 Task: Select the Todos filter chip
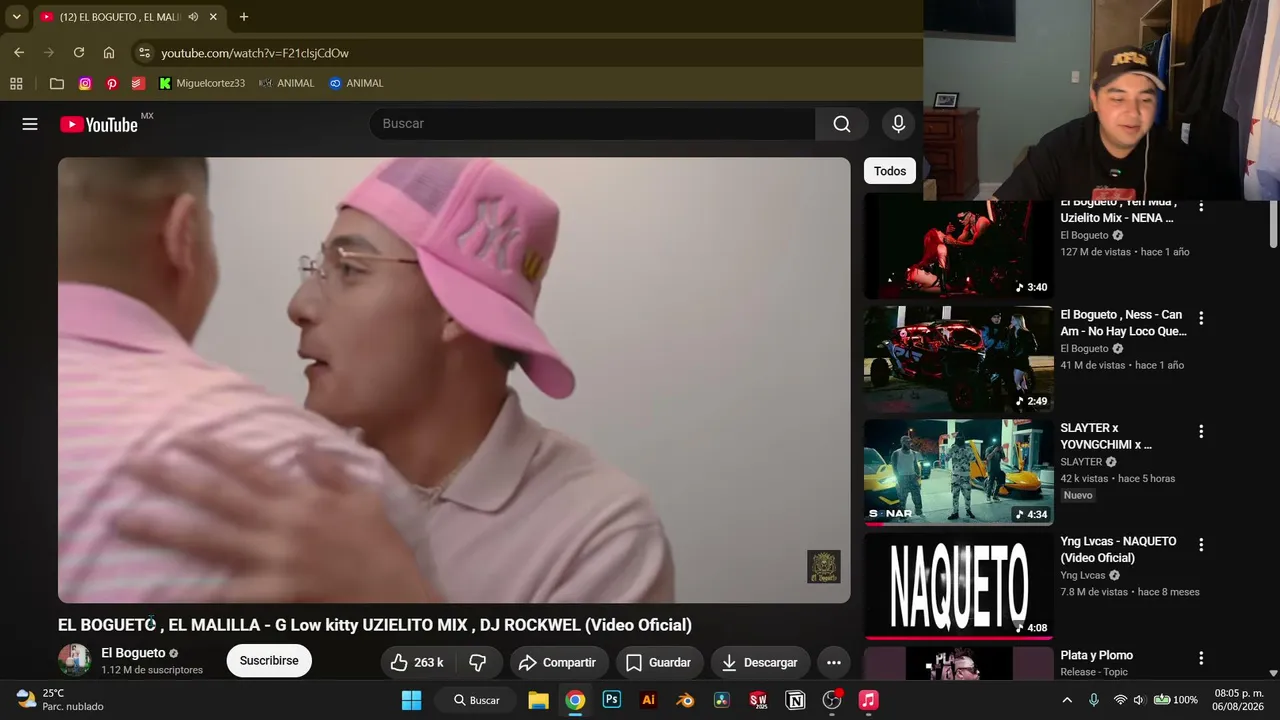pyautogui.click(x=890, y=171)
